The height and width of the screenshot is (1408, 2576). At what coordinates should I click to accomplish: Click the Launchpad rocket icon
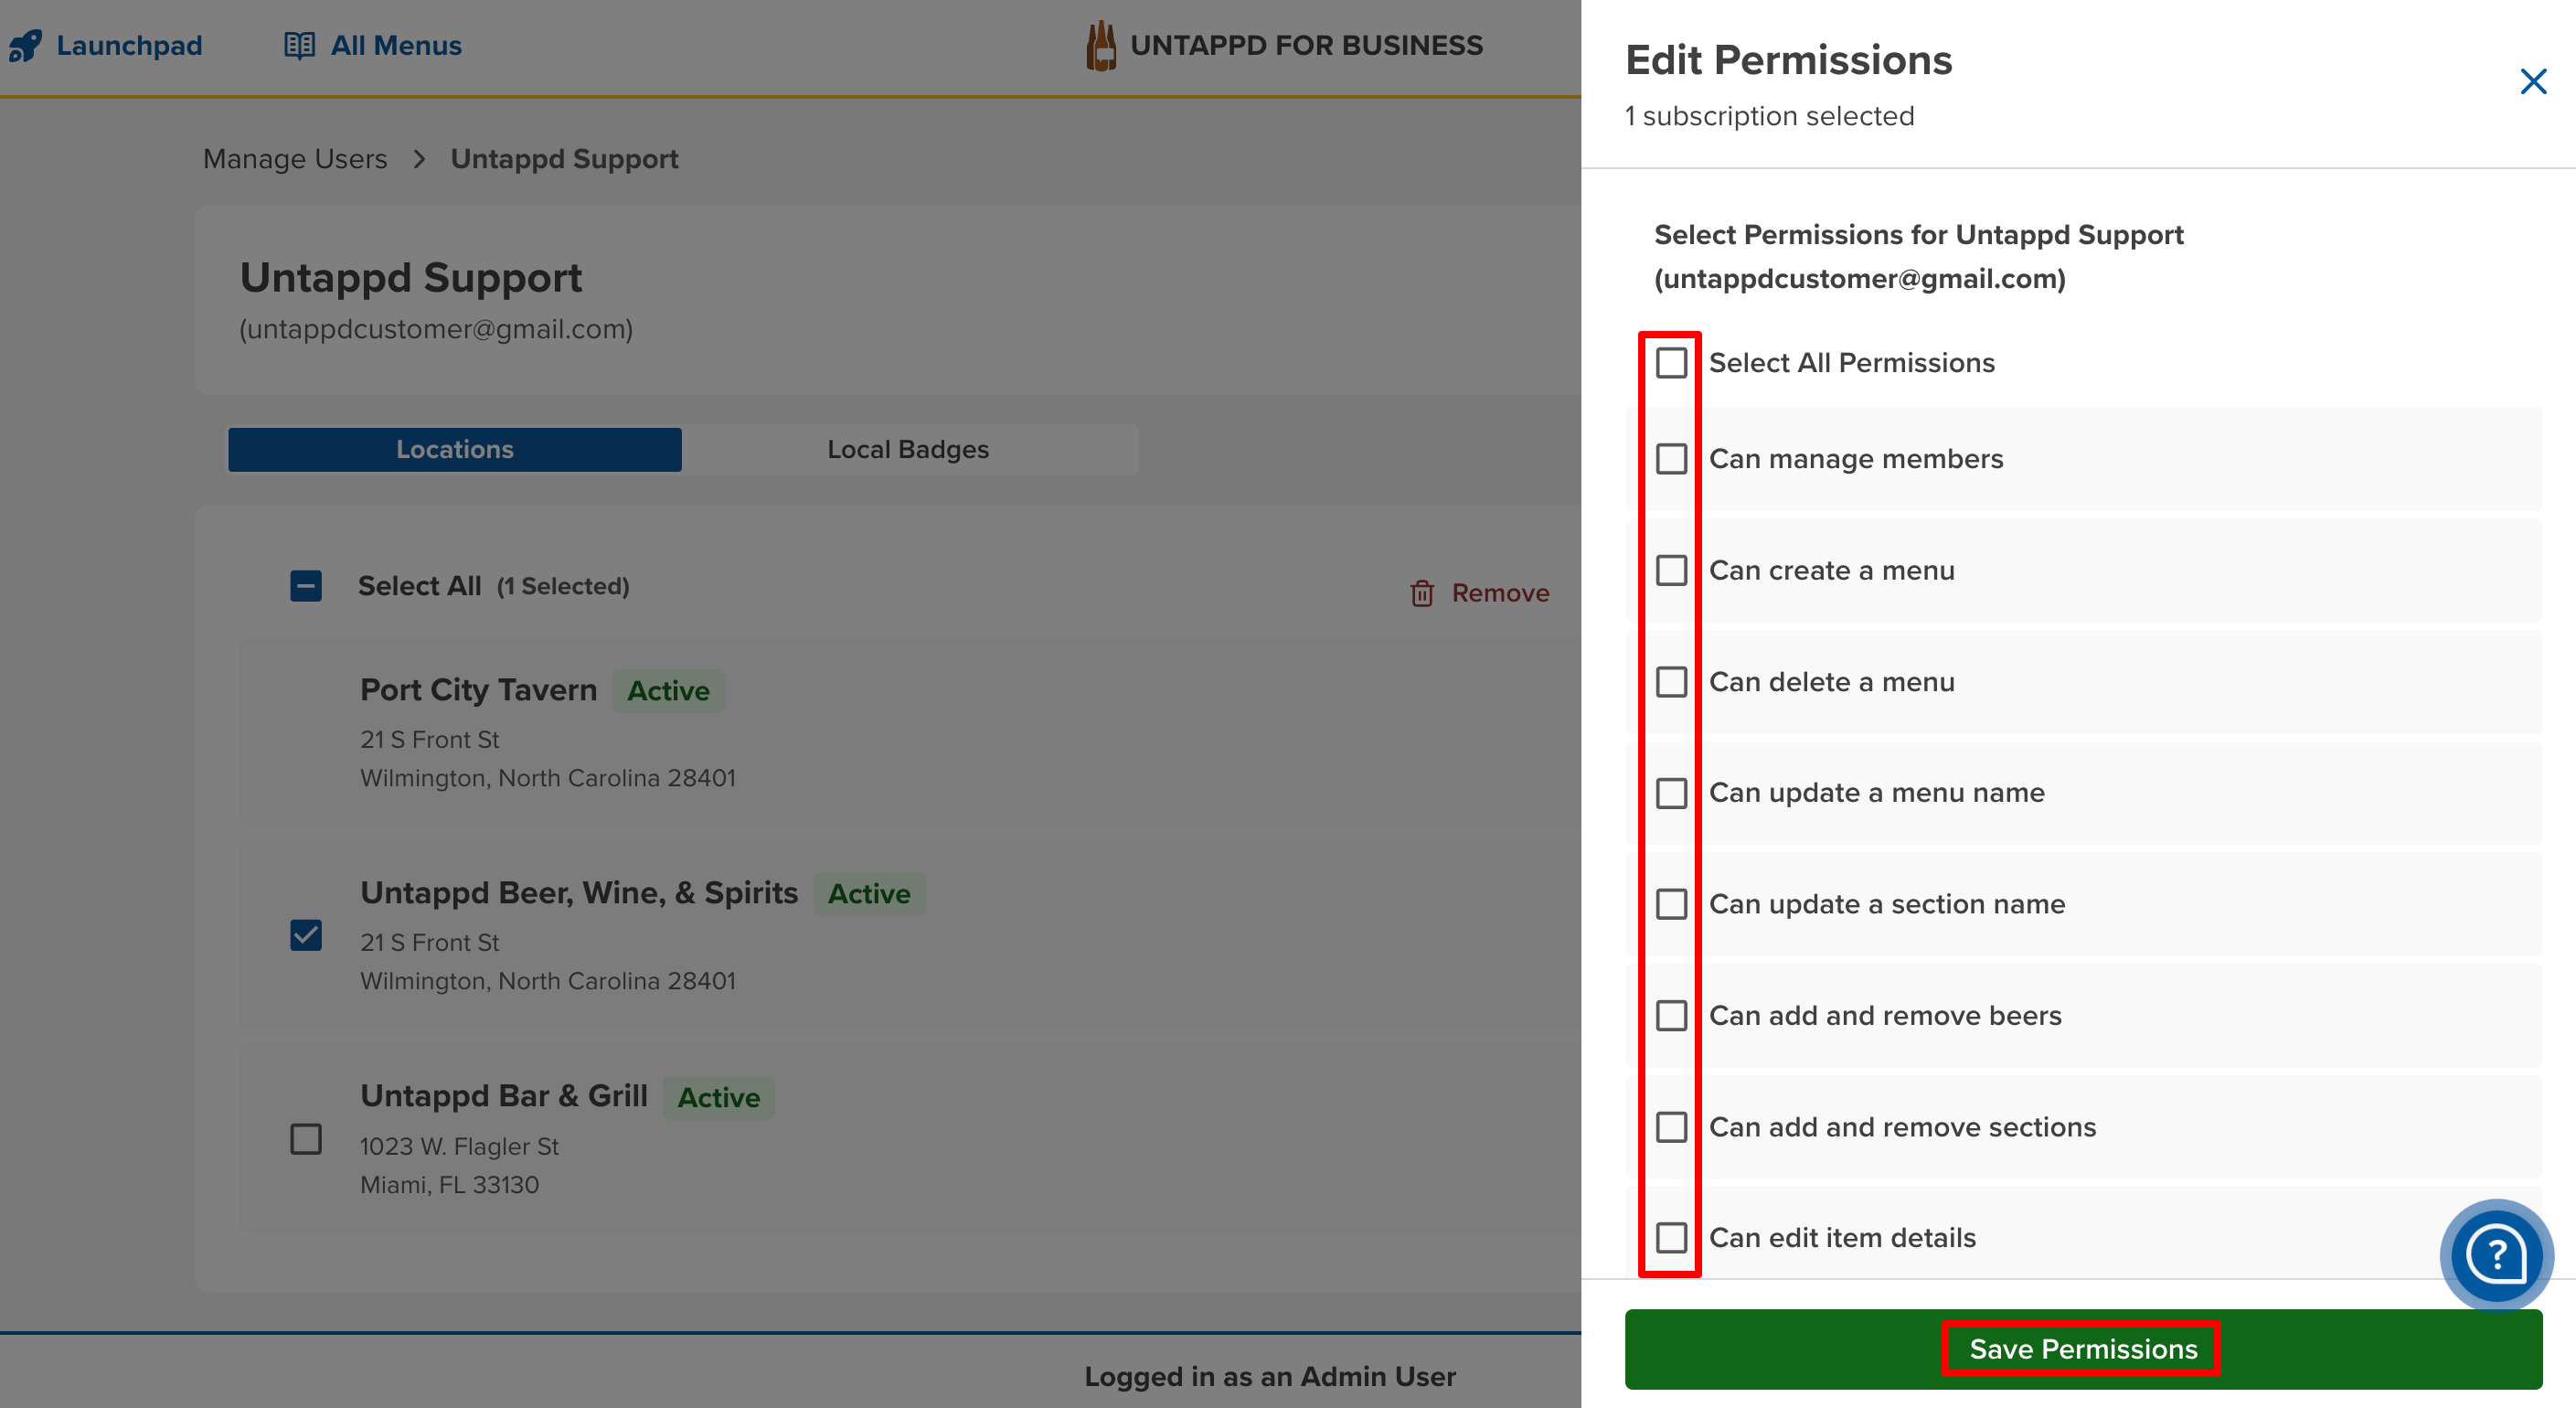click(26, 46)
